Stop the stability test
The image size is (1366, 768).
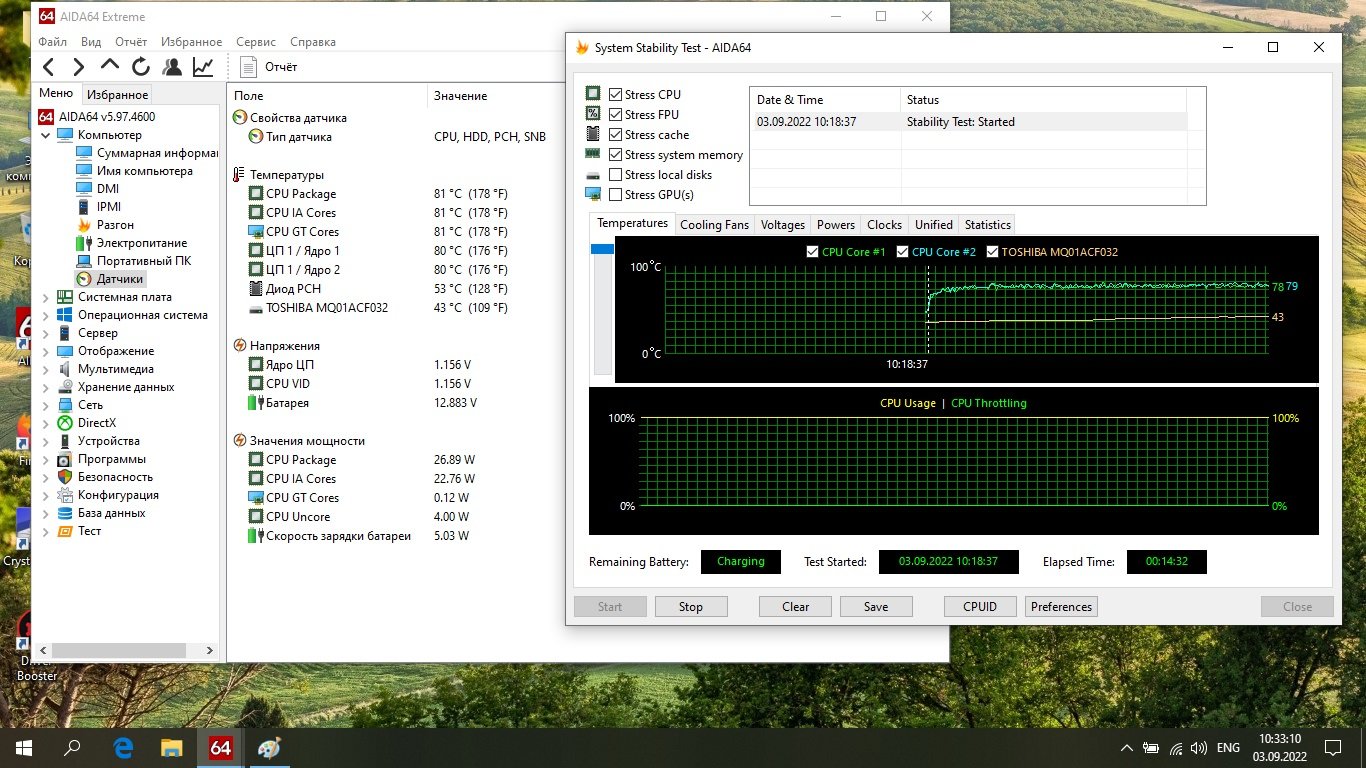(x=691, y=607)
